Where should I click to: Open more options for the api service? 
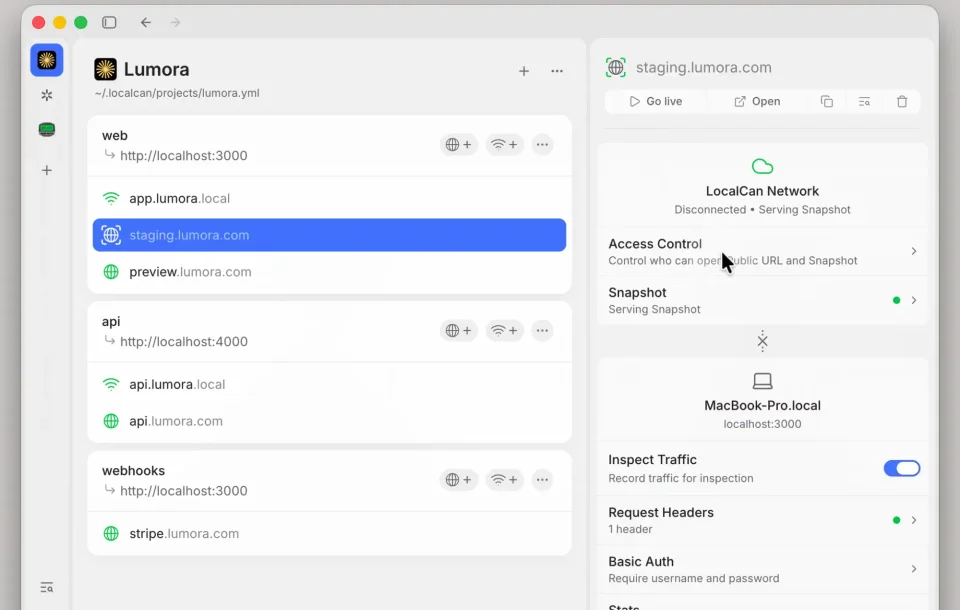tap(542, 331)
